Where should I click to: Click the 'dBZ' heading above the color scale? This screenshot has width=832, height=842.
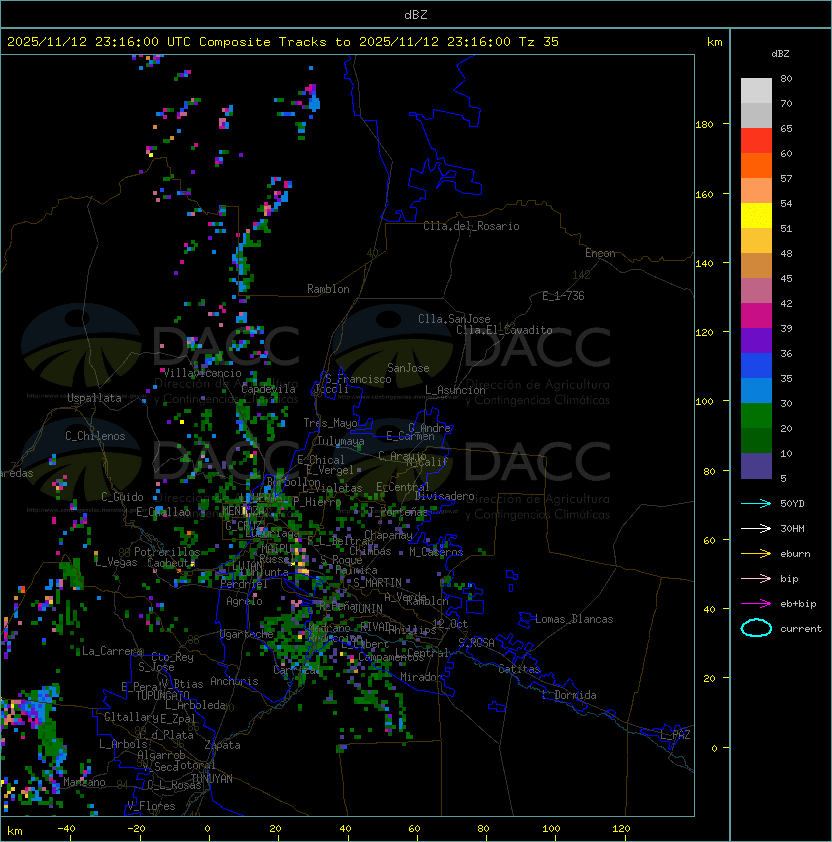pos(780,54)
